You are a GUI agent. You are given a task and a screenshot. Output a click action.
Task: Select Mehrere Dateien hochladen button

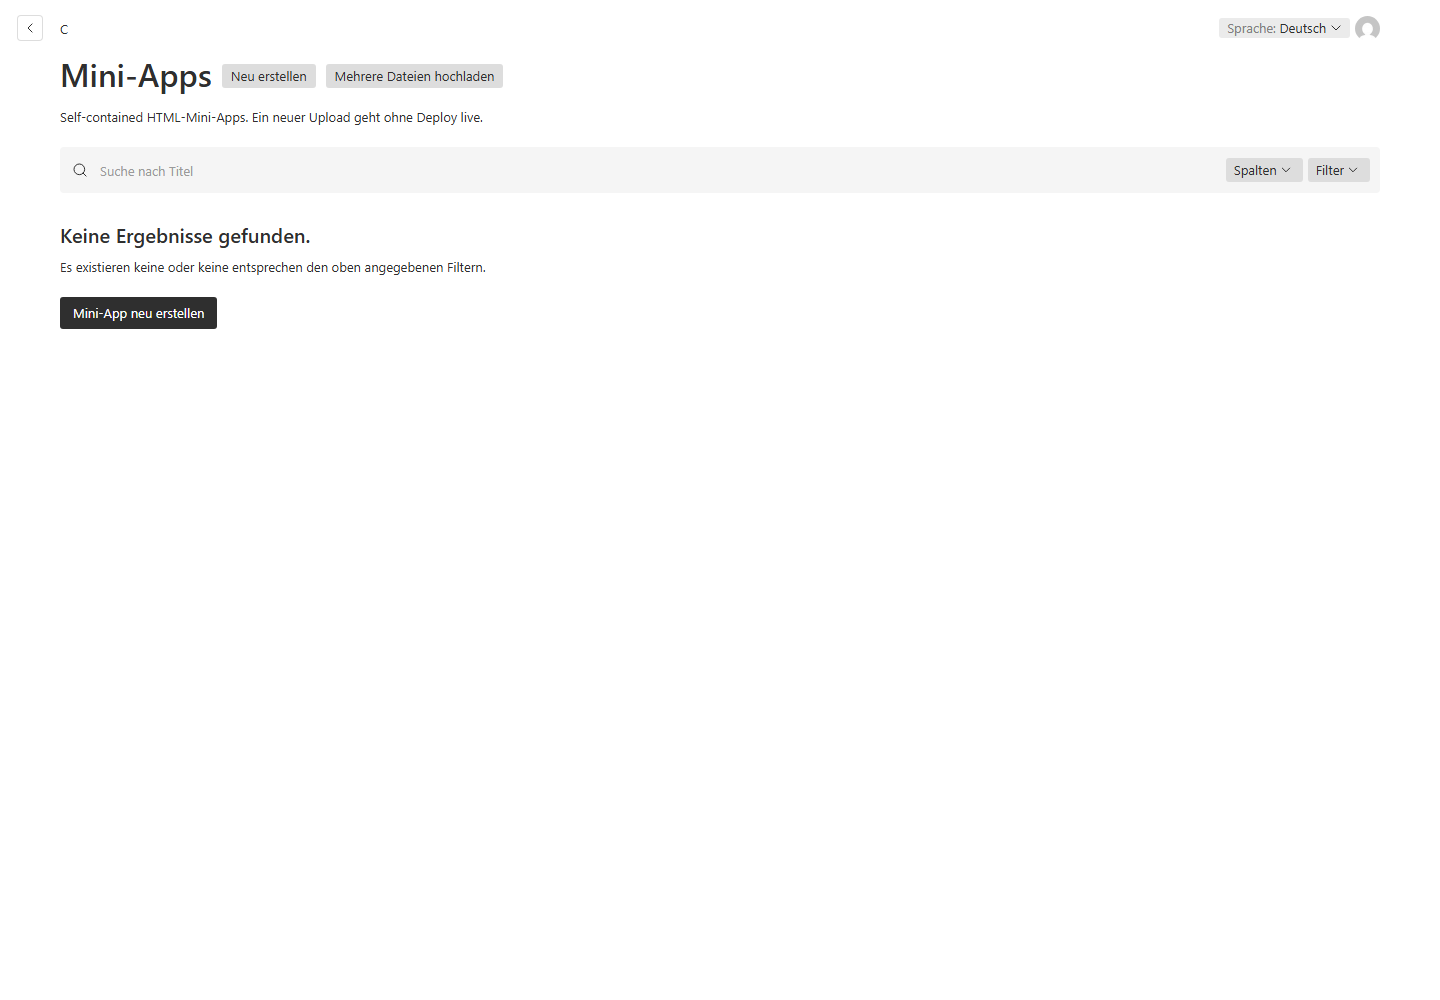414,76
